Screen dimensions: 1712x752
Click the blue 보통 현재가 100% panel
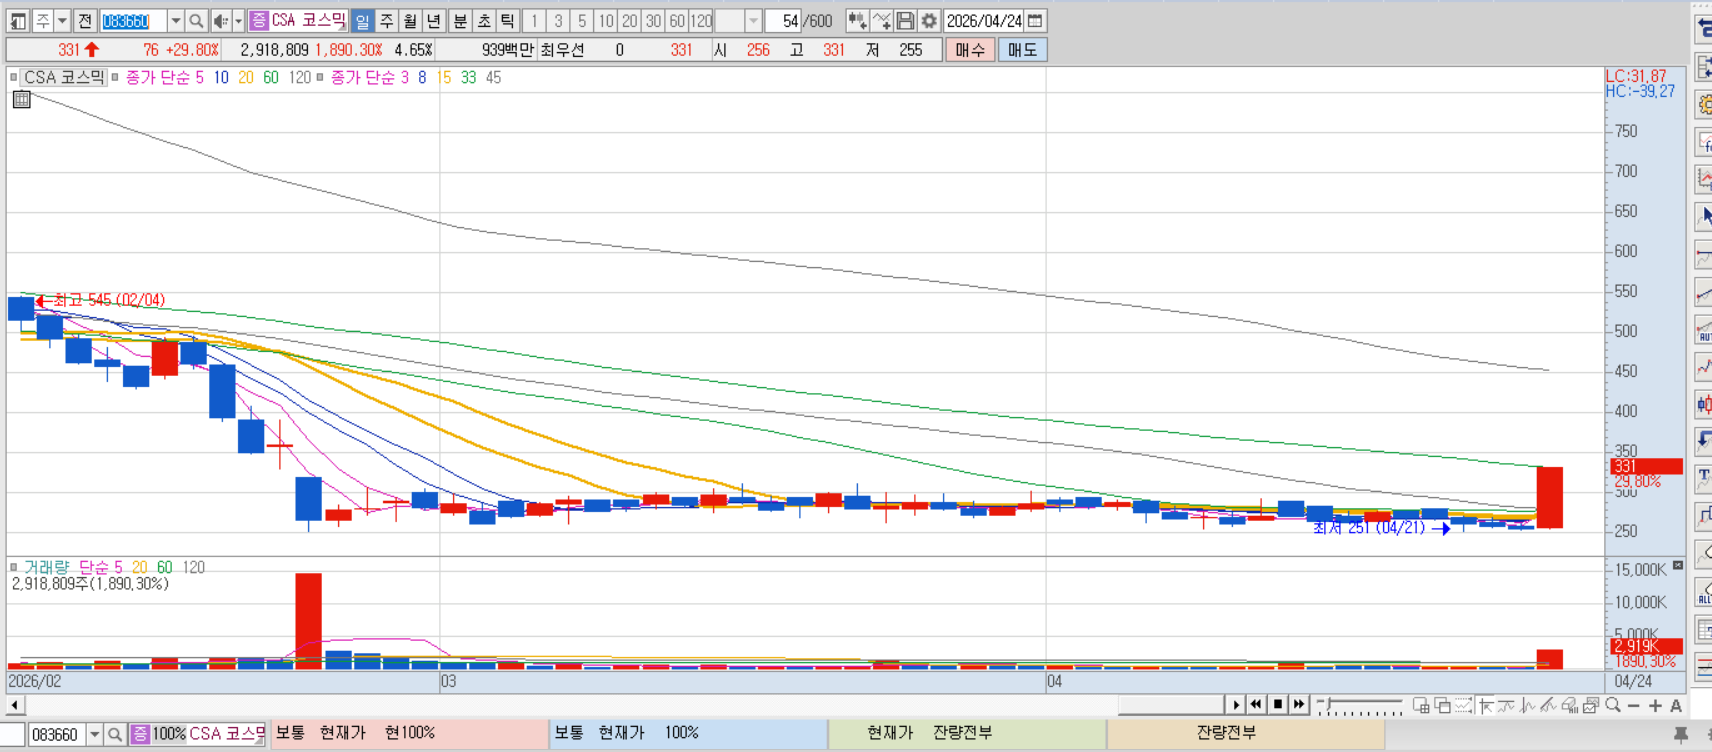[688, 733]
